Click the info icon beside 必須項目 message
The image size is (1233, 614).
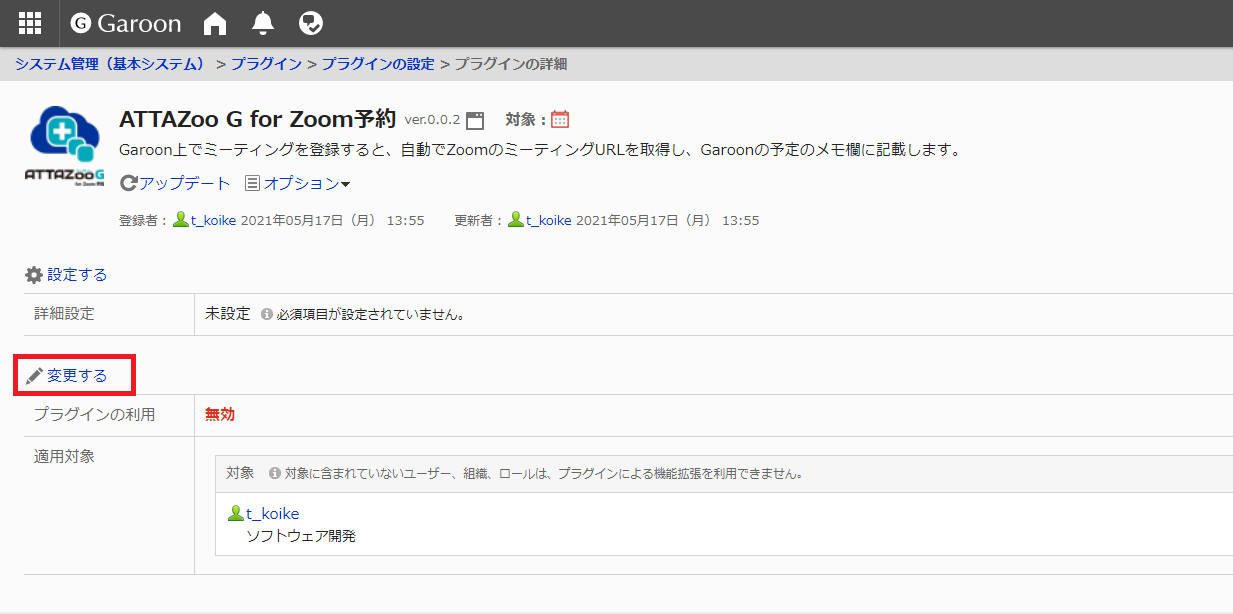[267, 314]
